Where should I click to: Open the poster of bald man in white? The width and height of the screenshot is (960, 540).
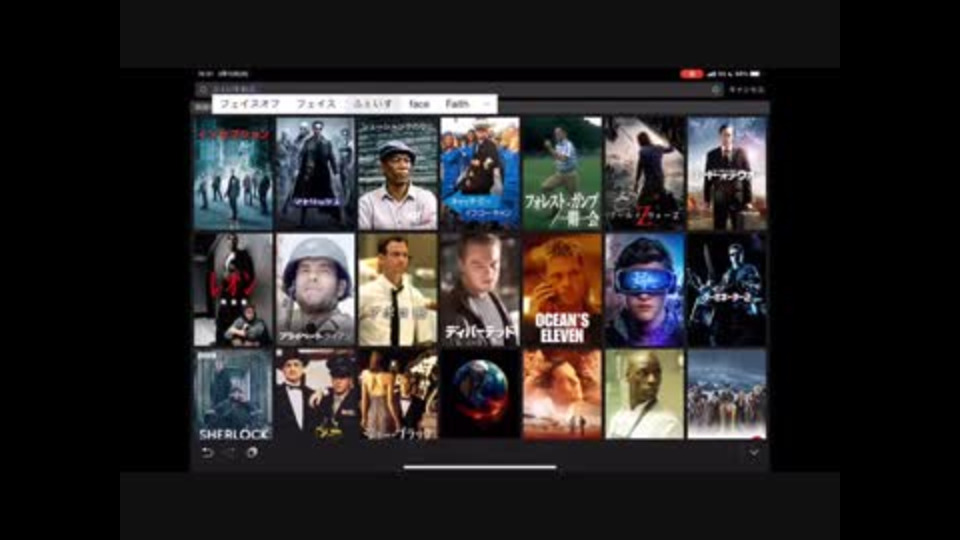(x=644, y=394)
